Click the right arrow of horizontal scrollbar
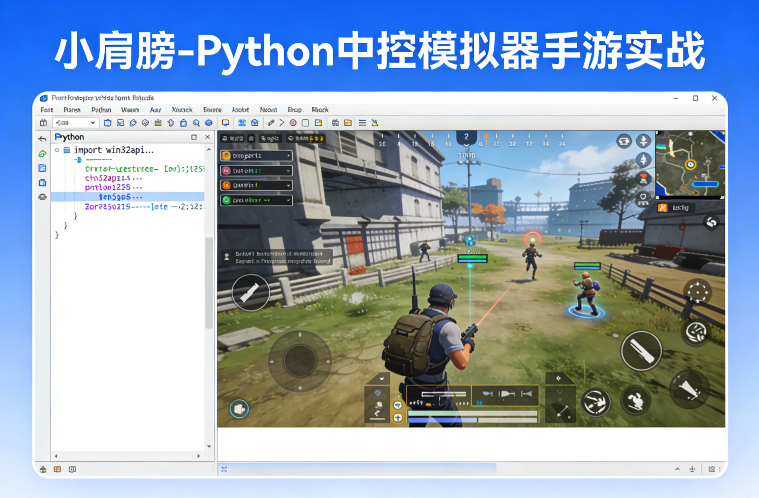This screenshot has width=759, height=498. coord(198,456)
